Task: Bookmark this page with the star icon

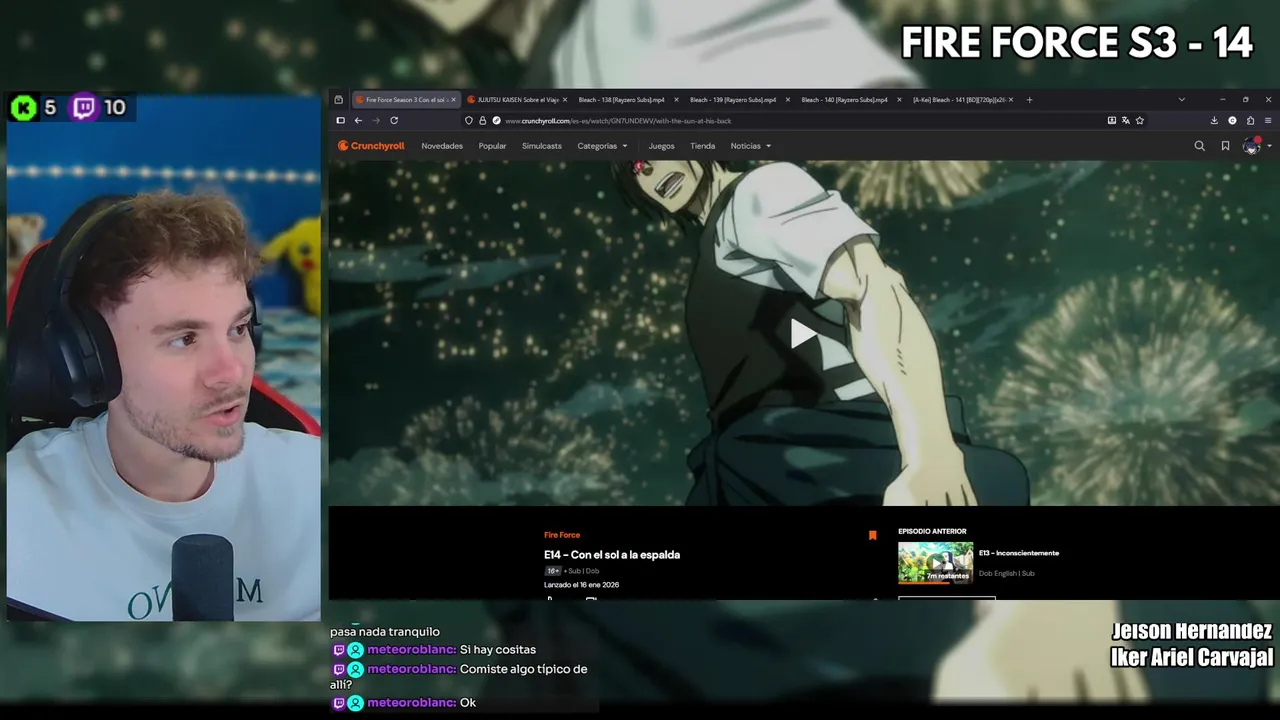Action: pos(1139,120)
